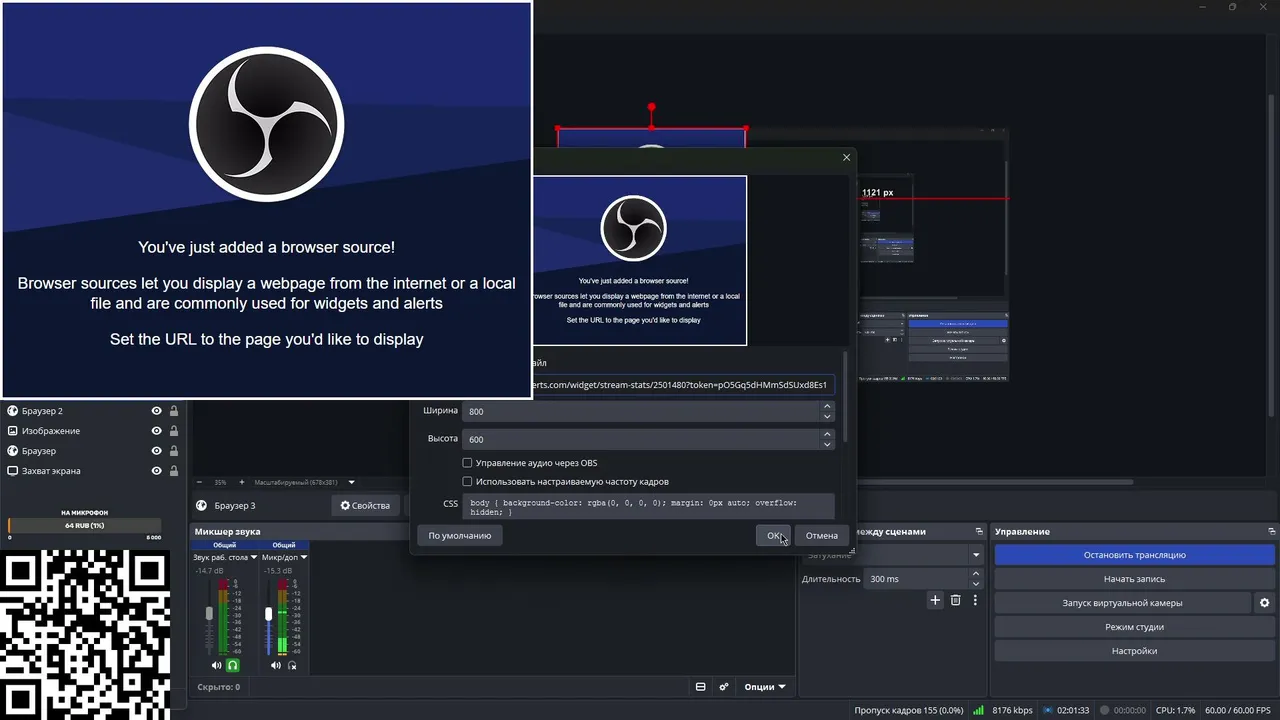Mute the 'Звук раб. стола' speaker icon
This screenshot has height=720, width=1280.
coord(217,665)
